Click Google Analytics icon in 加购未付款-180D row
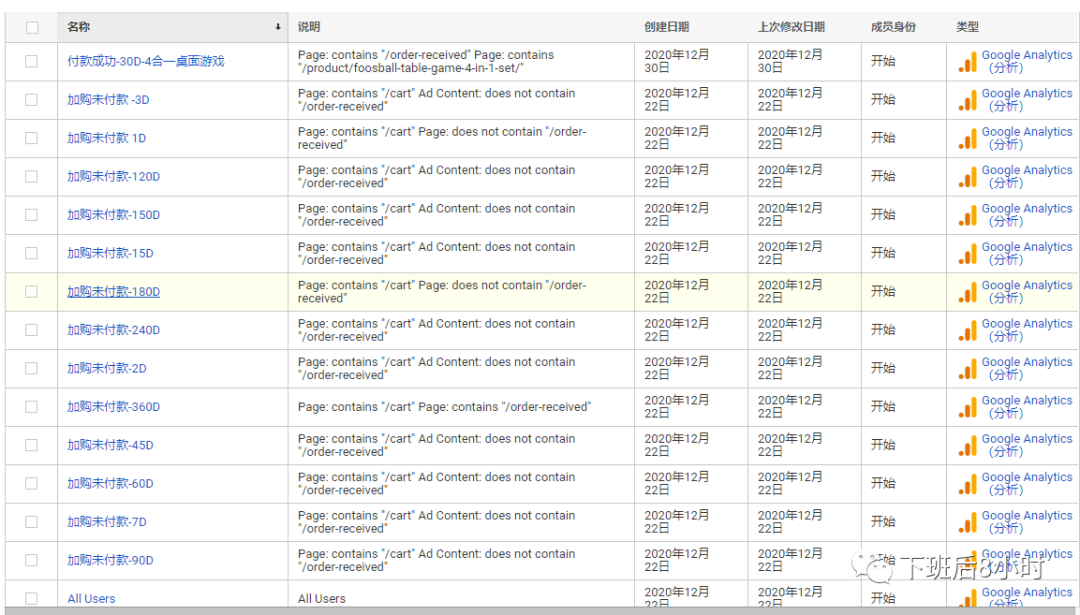The height and width of the screenshot is (615, 1080). pos(967,293)
